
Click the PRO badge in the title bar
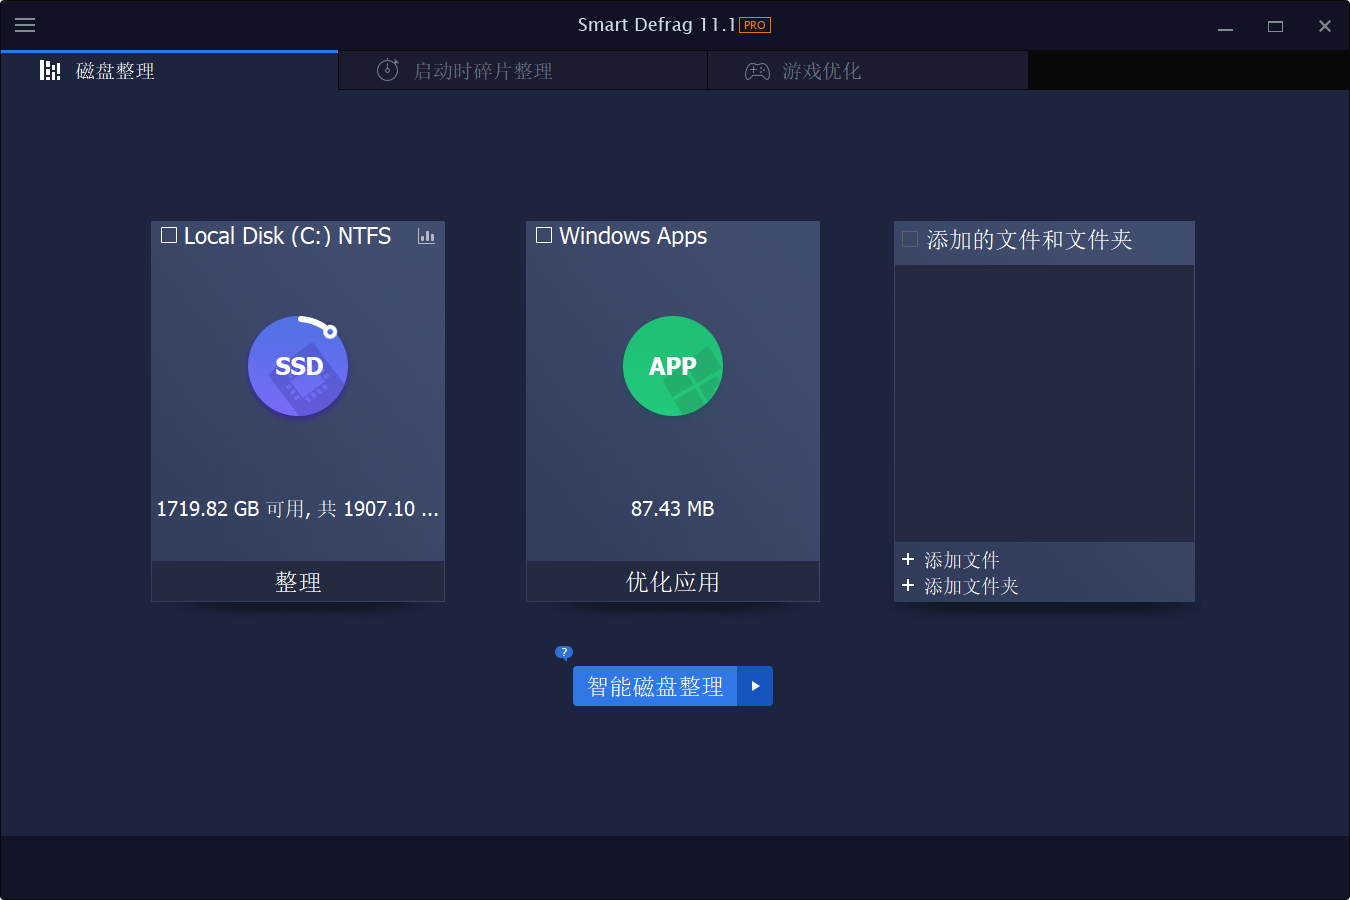[x=753, y=25]
